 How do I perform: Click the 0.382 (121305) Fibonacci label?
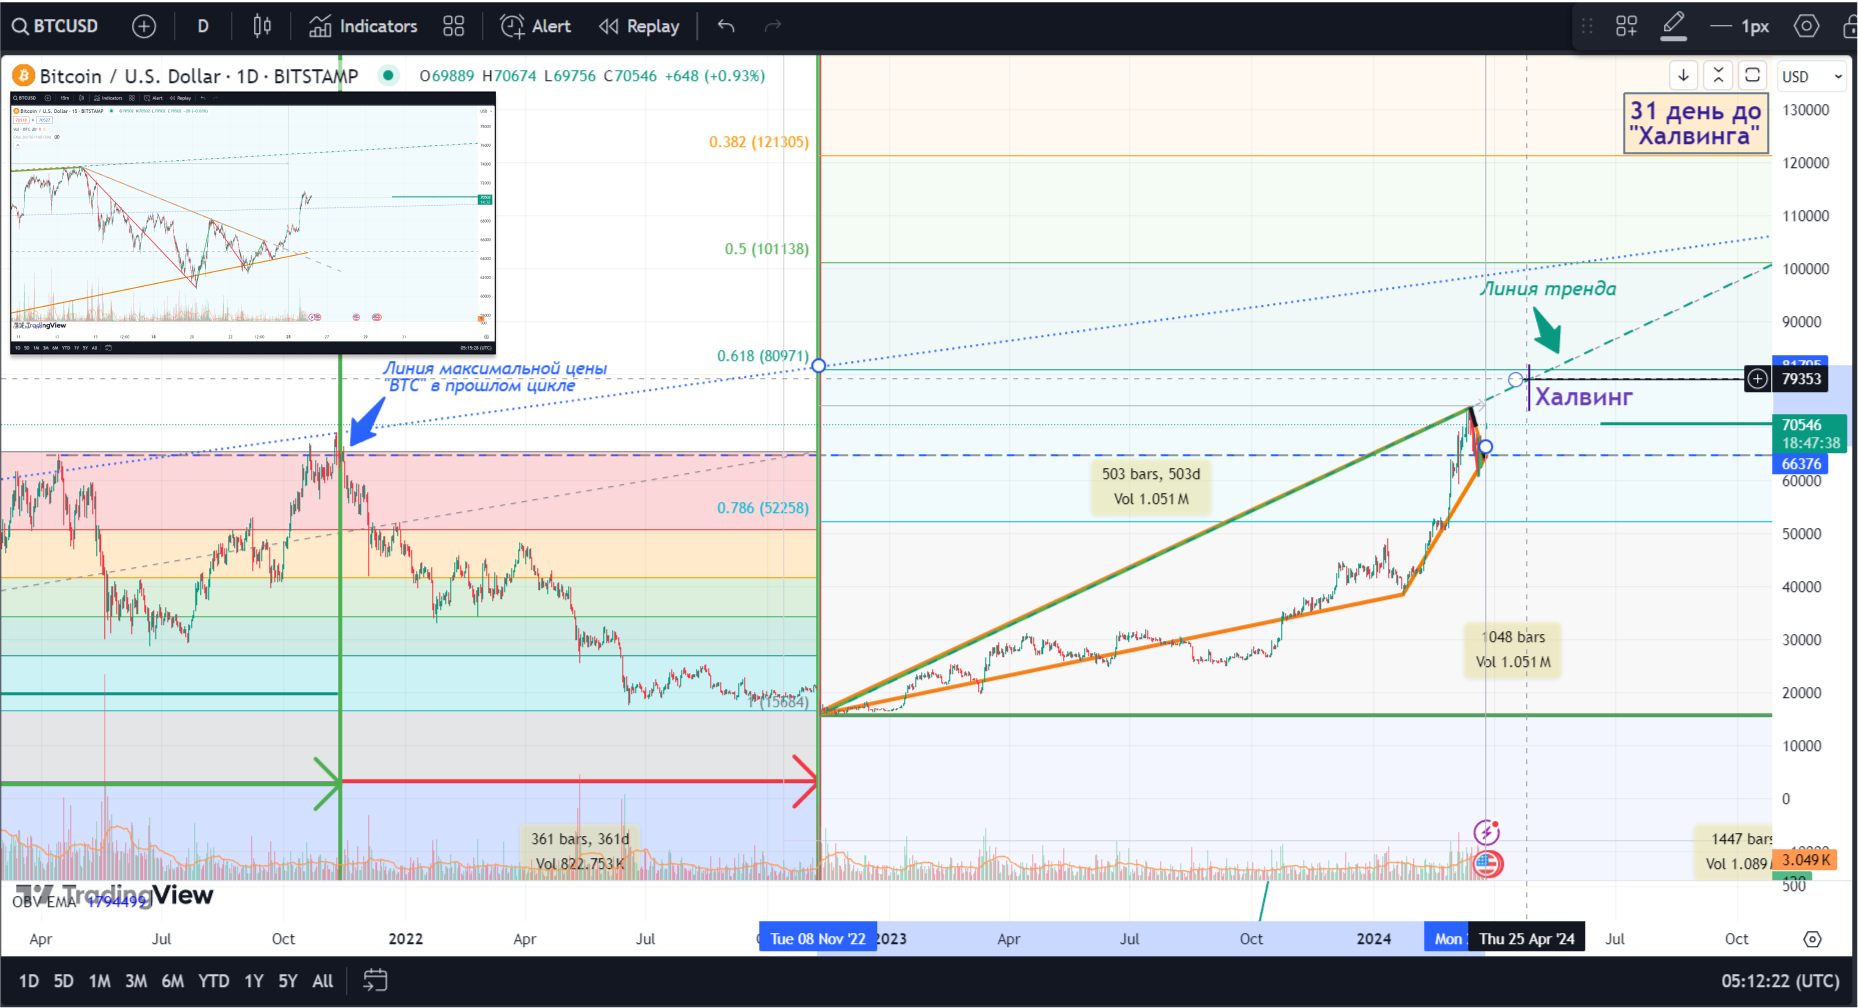pos(759,142)
